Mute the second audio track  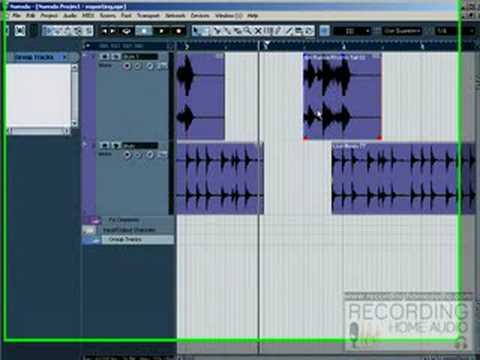(x=105, y=146)
